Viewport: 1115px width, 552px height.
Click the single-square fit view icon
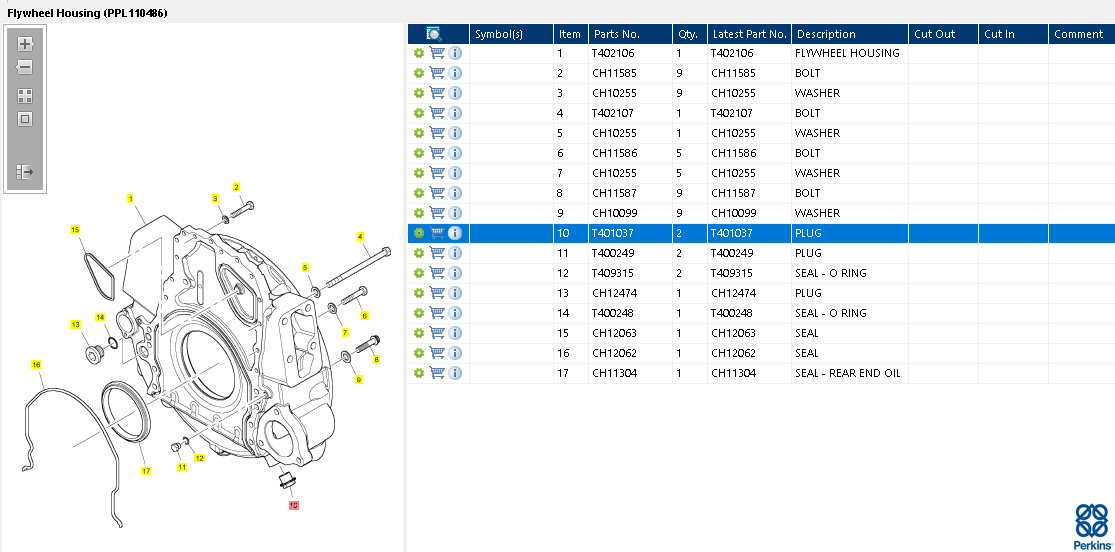[25, 119]
